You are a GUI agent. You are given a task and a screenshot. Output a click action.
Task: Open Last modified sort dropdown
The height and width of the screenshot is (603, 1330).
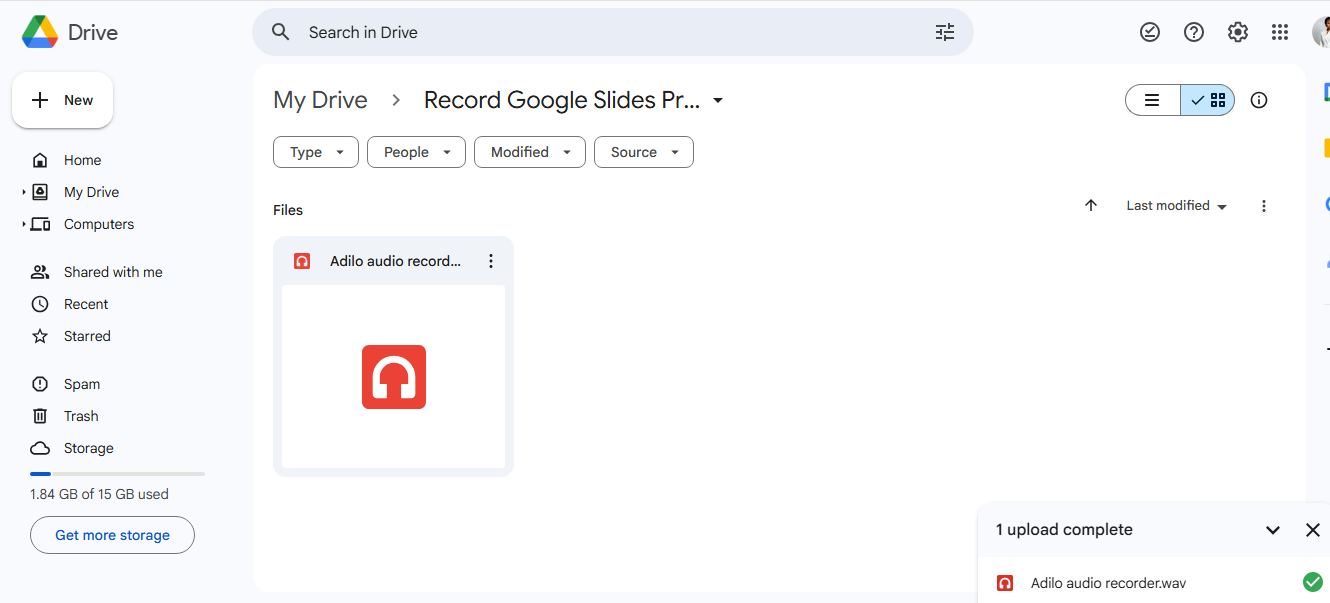(1176, 205)
